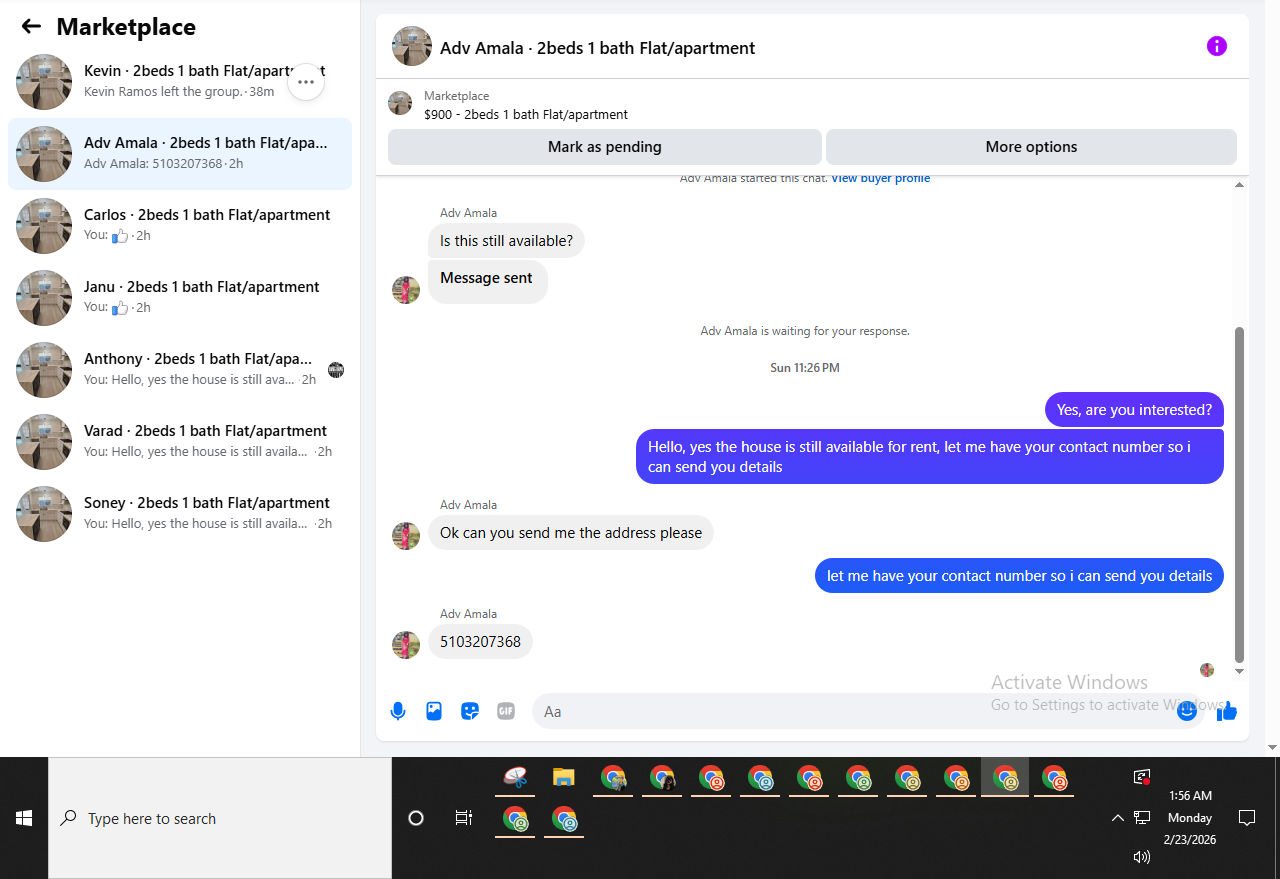Open Kevin's 2beds 1 bath conversation
Viewport: 1280px width, 879px height.
180,82
